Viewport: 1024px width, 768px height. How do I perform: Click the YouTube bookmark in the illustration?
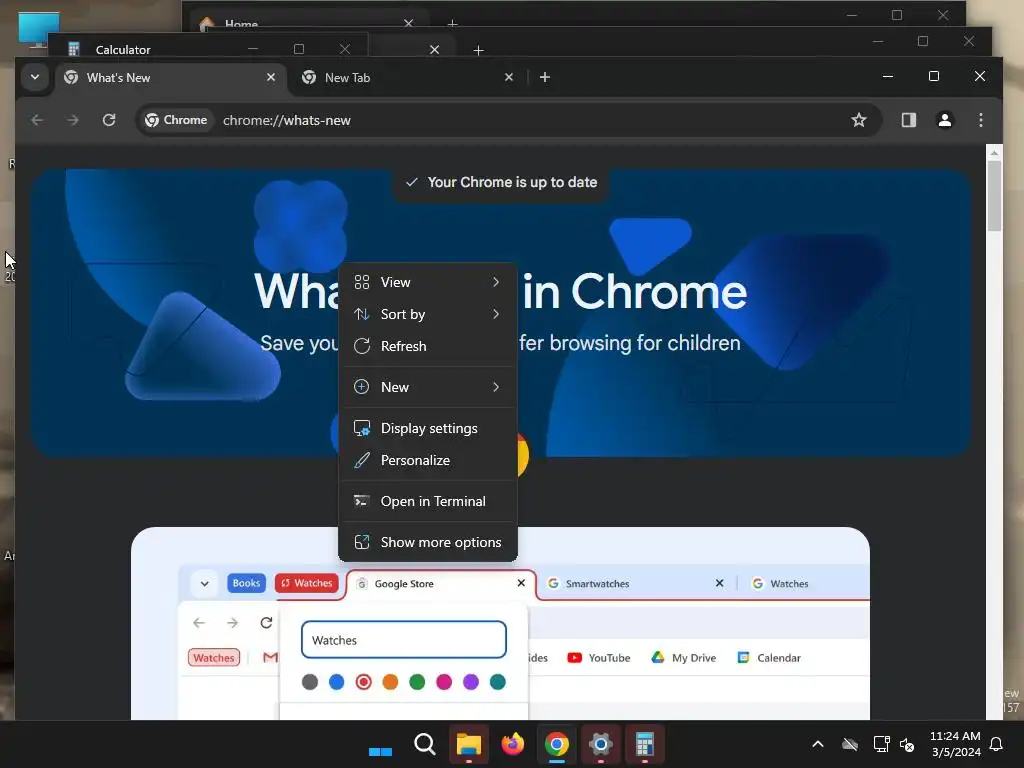pyautogui.click(x=599, y=658)
